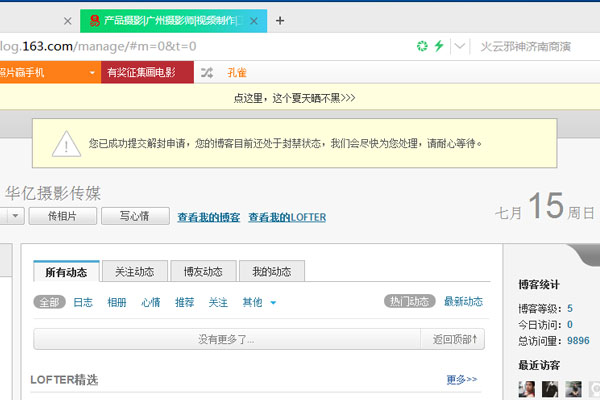Click 返回顶部 to return to top
The image size is (600, 400).
click(454, 340)
